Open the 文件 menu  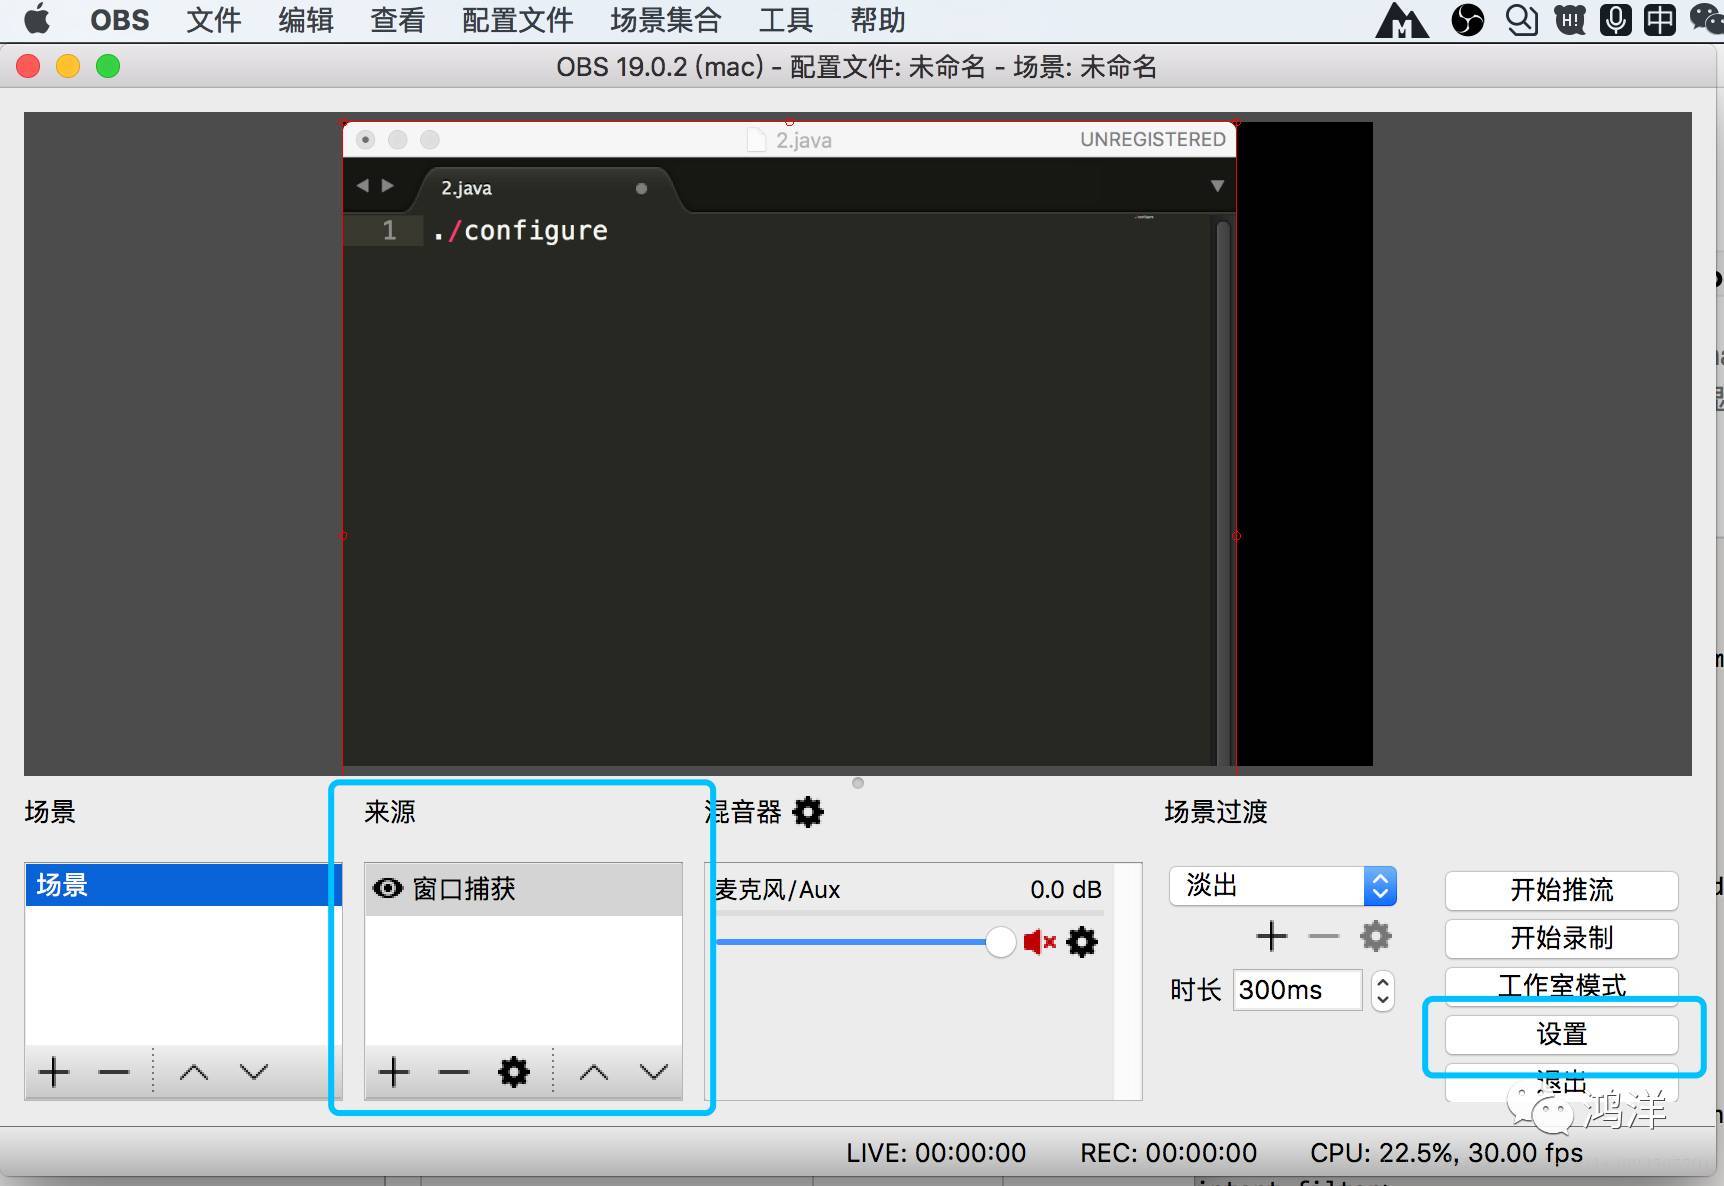[214, 20]
